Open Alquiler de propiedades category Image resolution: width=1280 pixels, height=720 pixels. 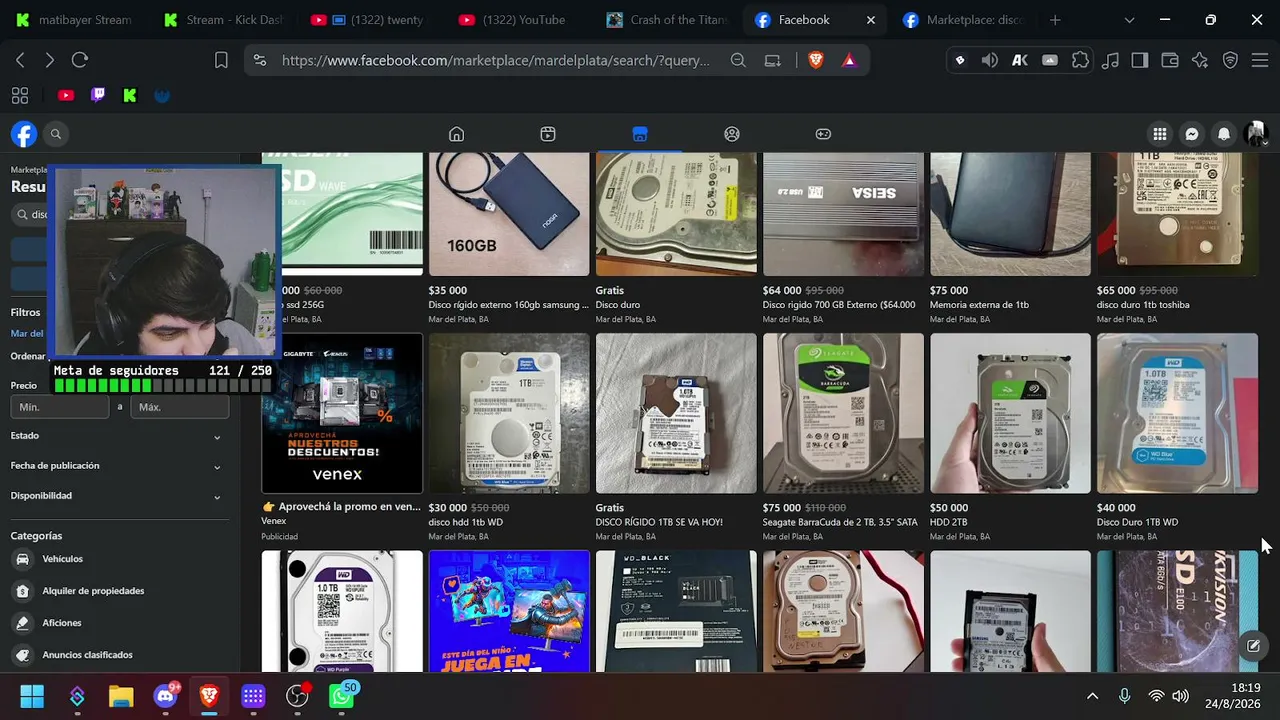click(93, 591)
